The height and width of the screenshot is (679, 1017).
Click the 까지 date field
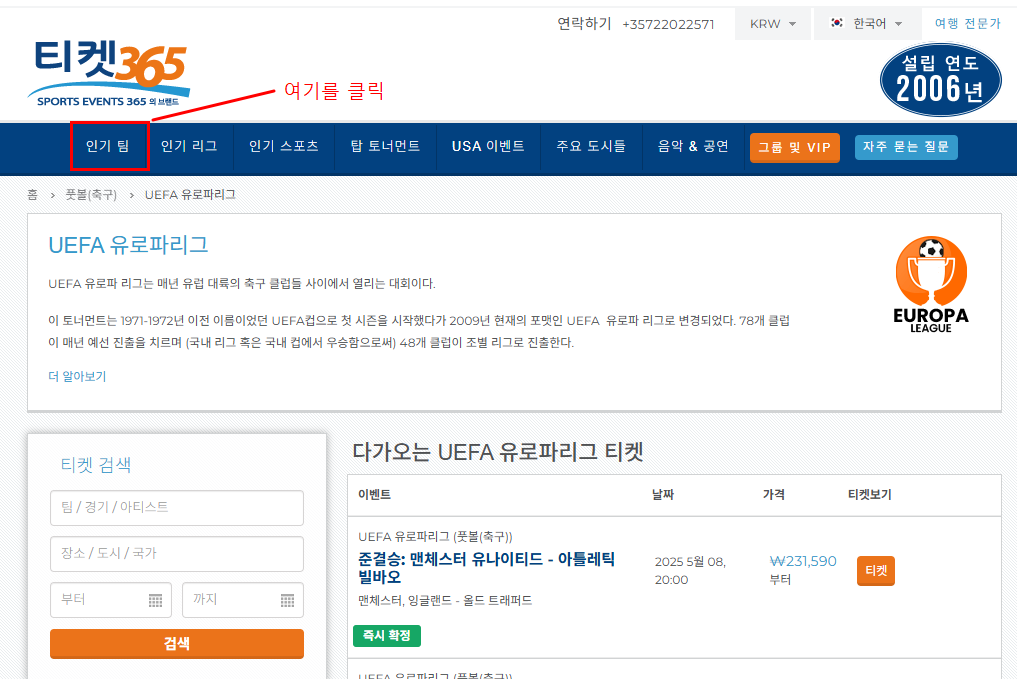243,600
